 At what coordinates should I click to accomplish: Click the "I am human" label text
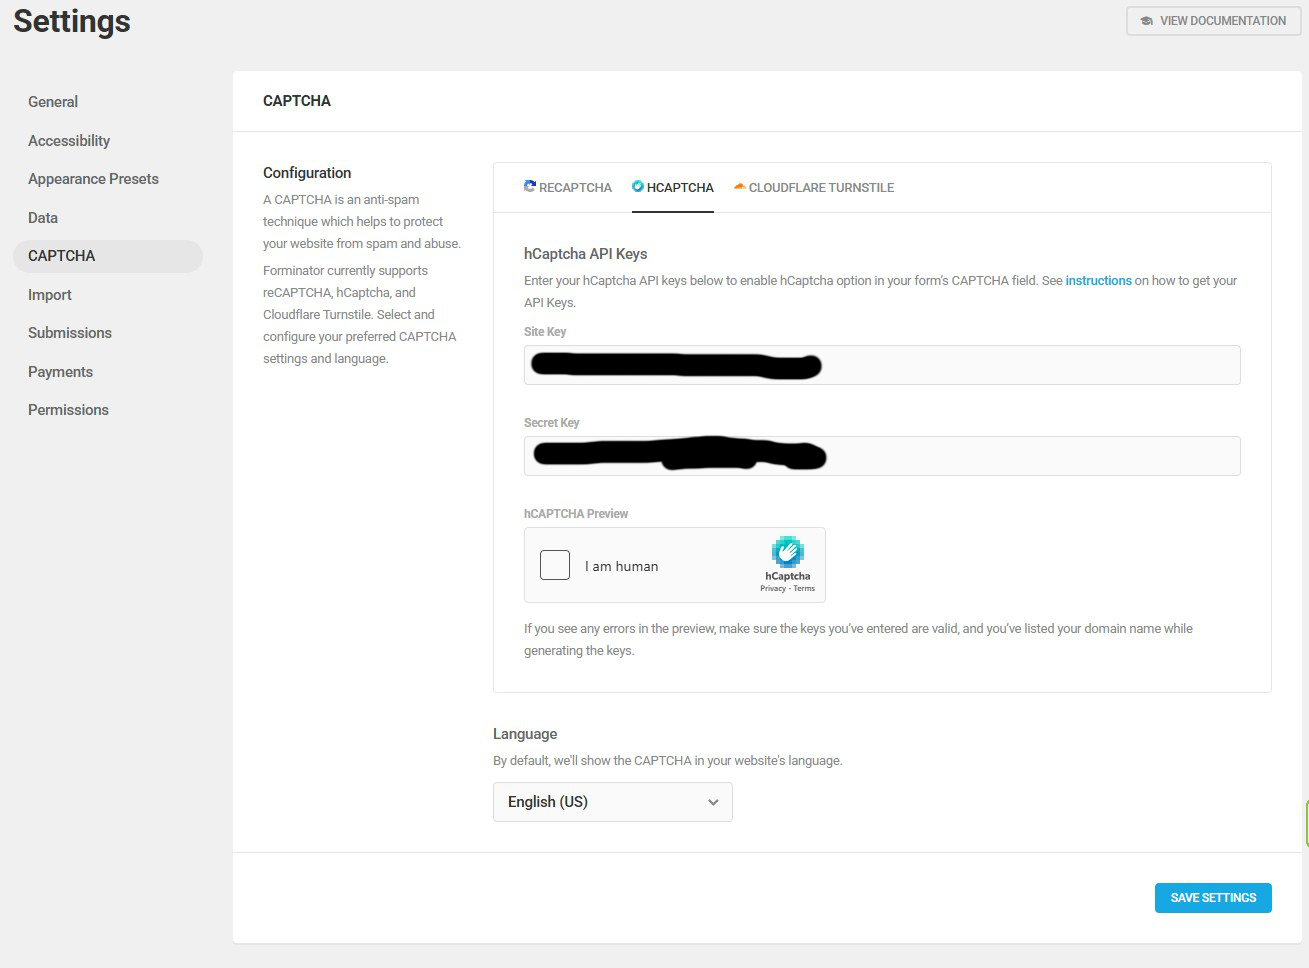[x=622, y=566]
